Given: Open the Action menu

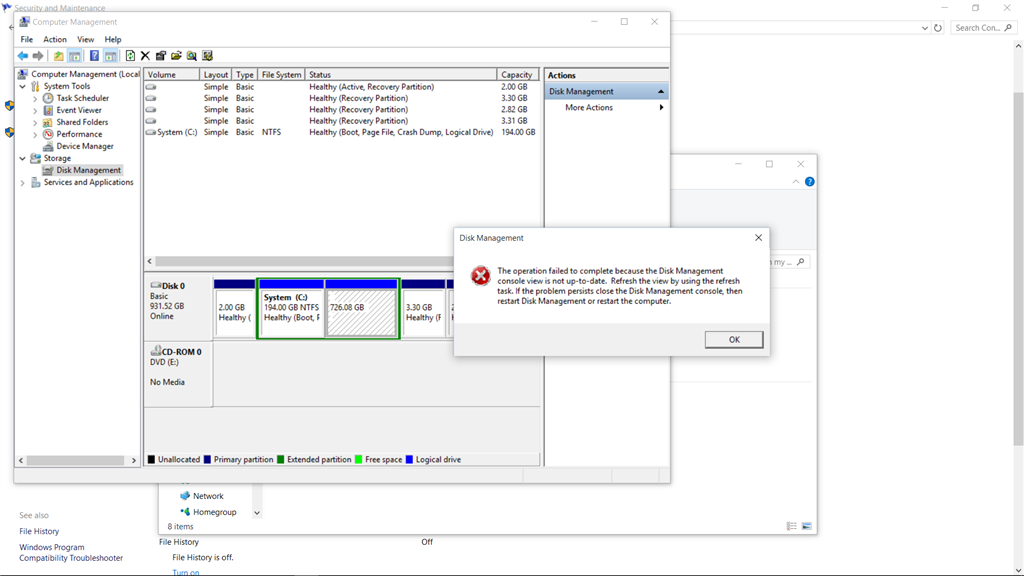Looking at the screenshot, I should click(x=55, y=39).
